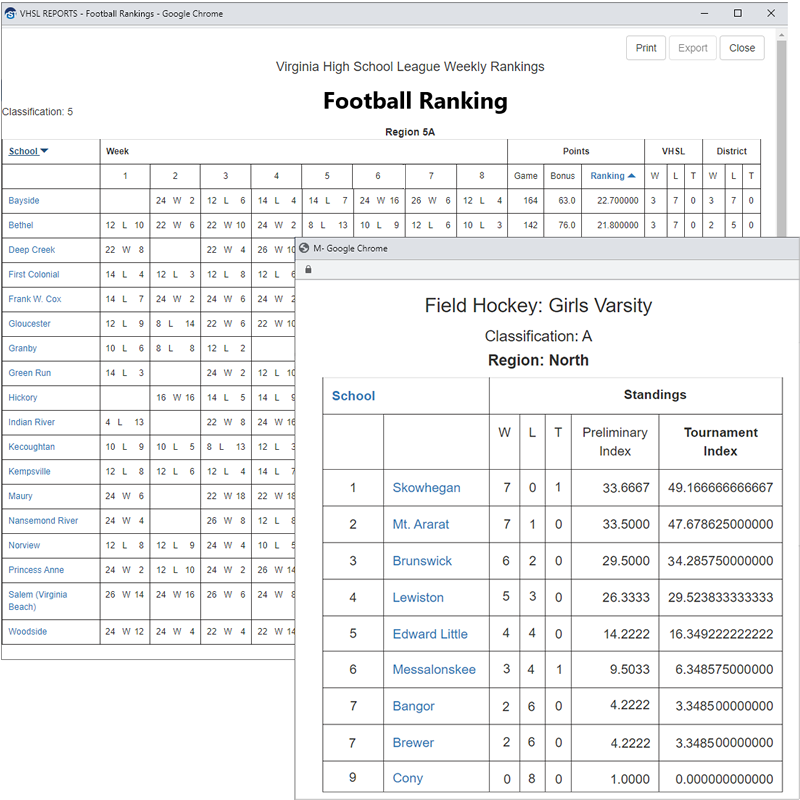800x800 pixels.
Task: Open the Indian River school link
Action: click(x=31, y=422)
